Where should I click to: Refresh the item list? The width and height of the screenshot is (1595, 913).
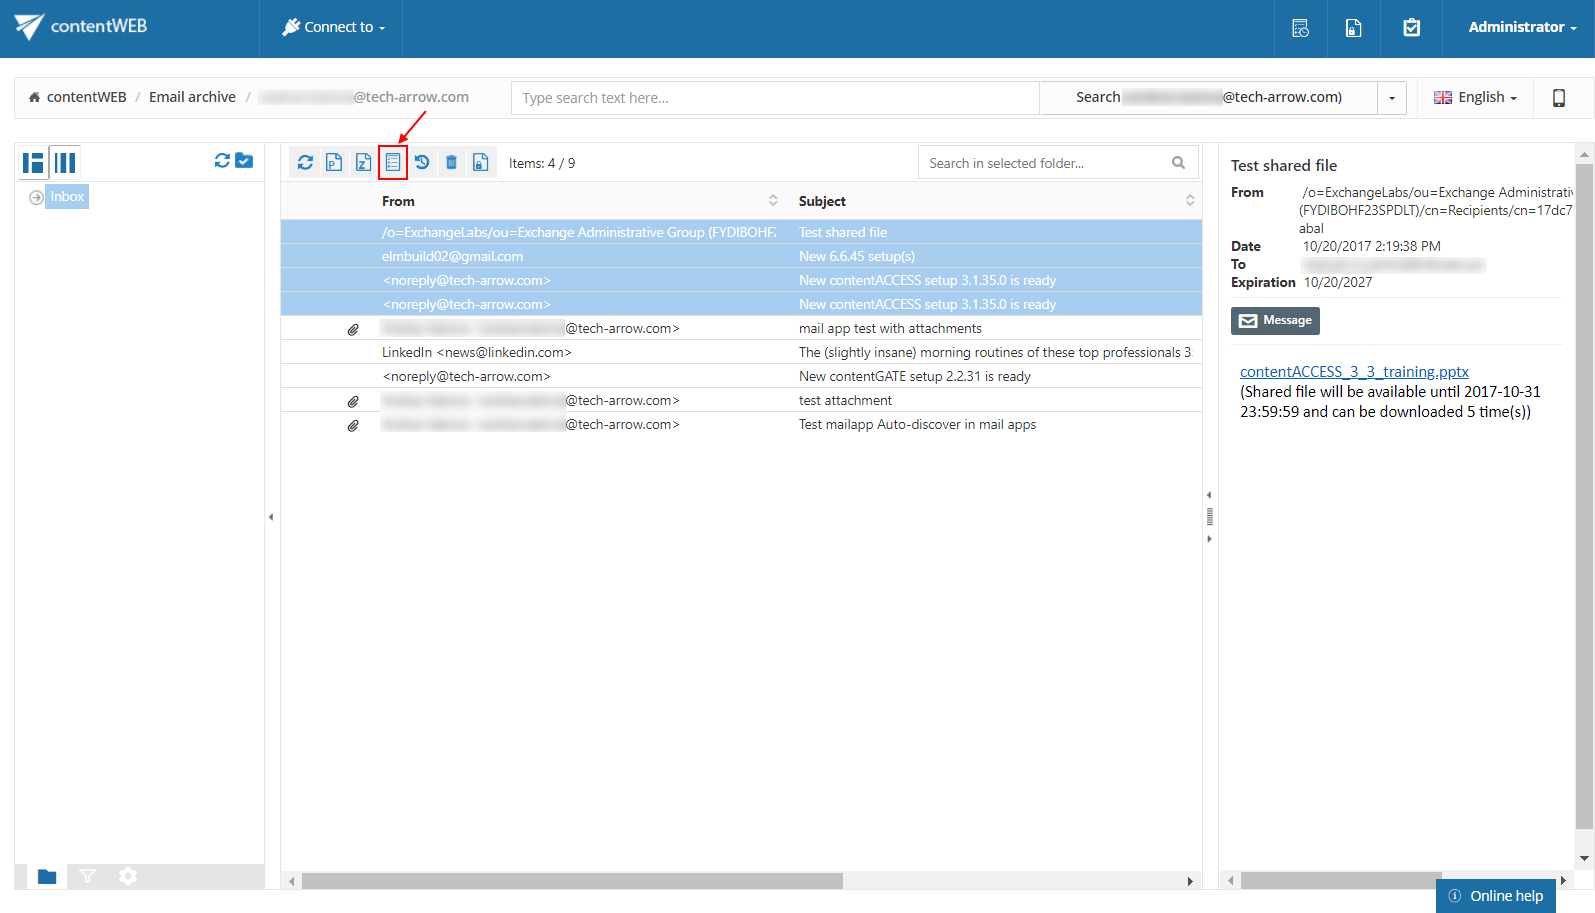(305, 162)
